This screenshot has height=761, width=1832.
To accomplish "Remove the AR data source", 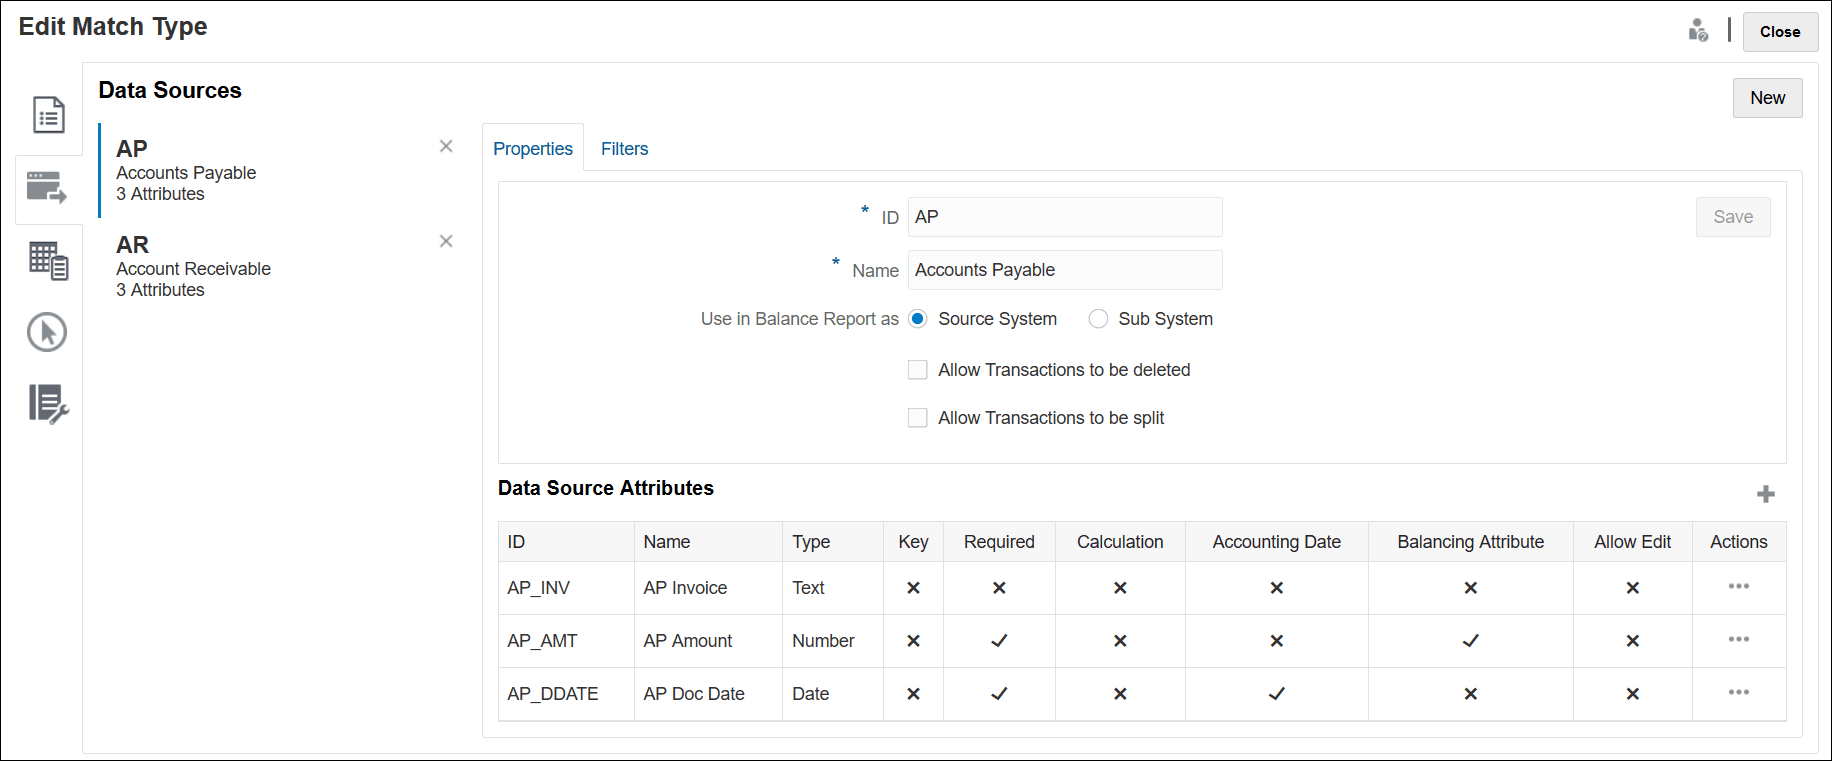I will click(446, 241).
